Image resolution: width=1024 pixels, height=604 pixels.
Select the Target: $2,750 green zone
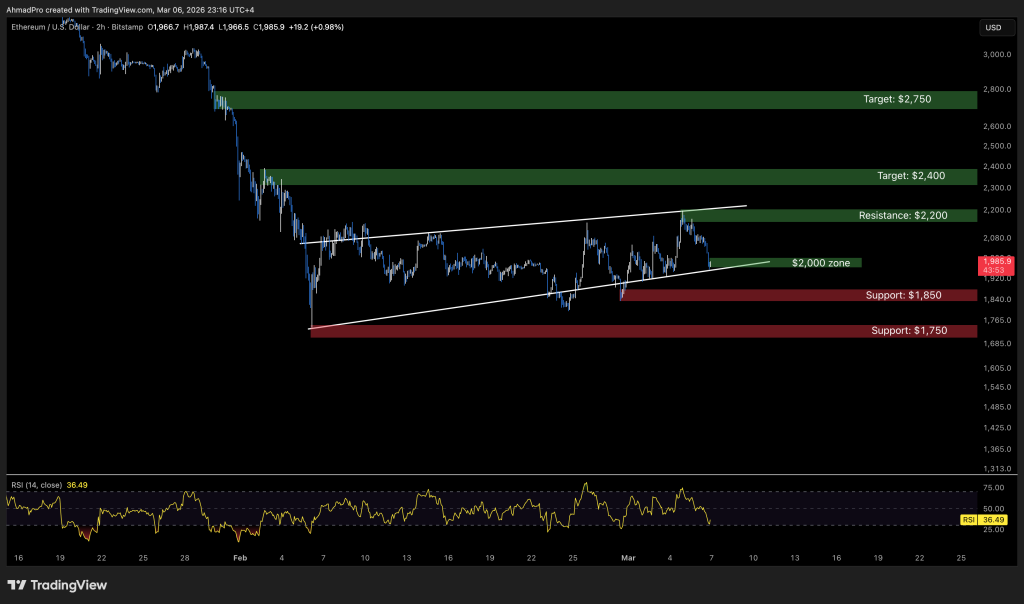(600, 100)
